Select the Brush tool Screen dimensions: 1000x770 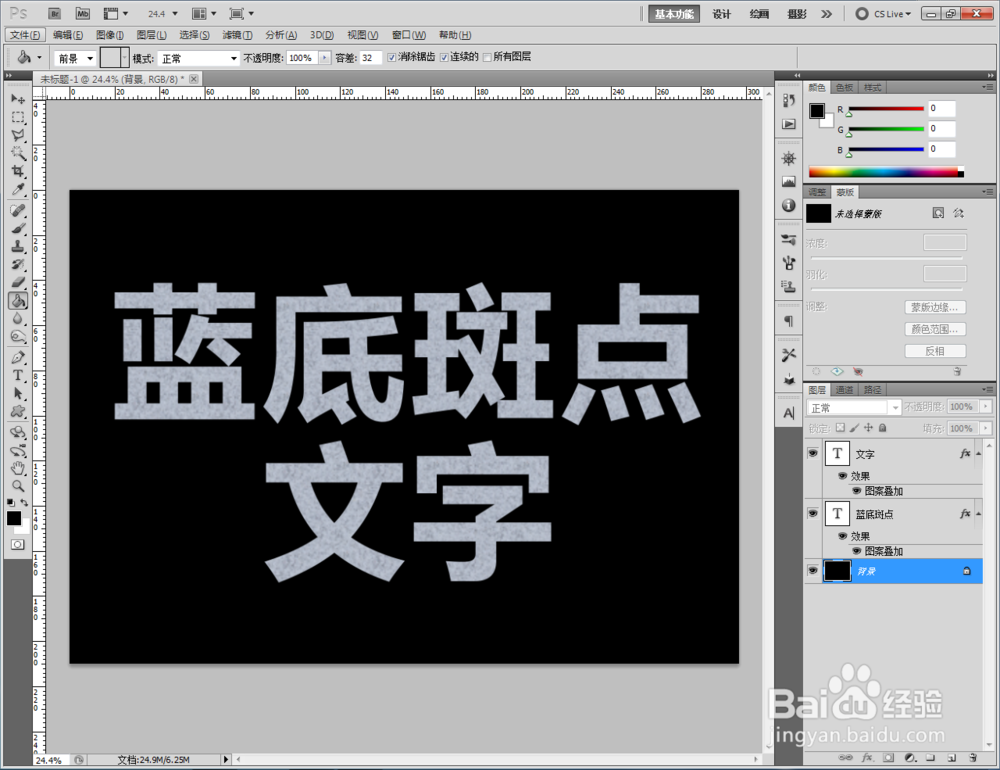click(18, 228)
